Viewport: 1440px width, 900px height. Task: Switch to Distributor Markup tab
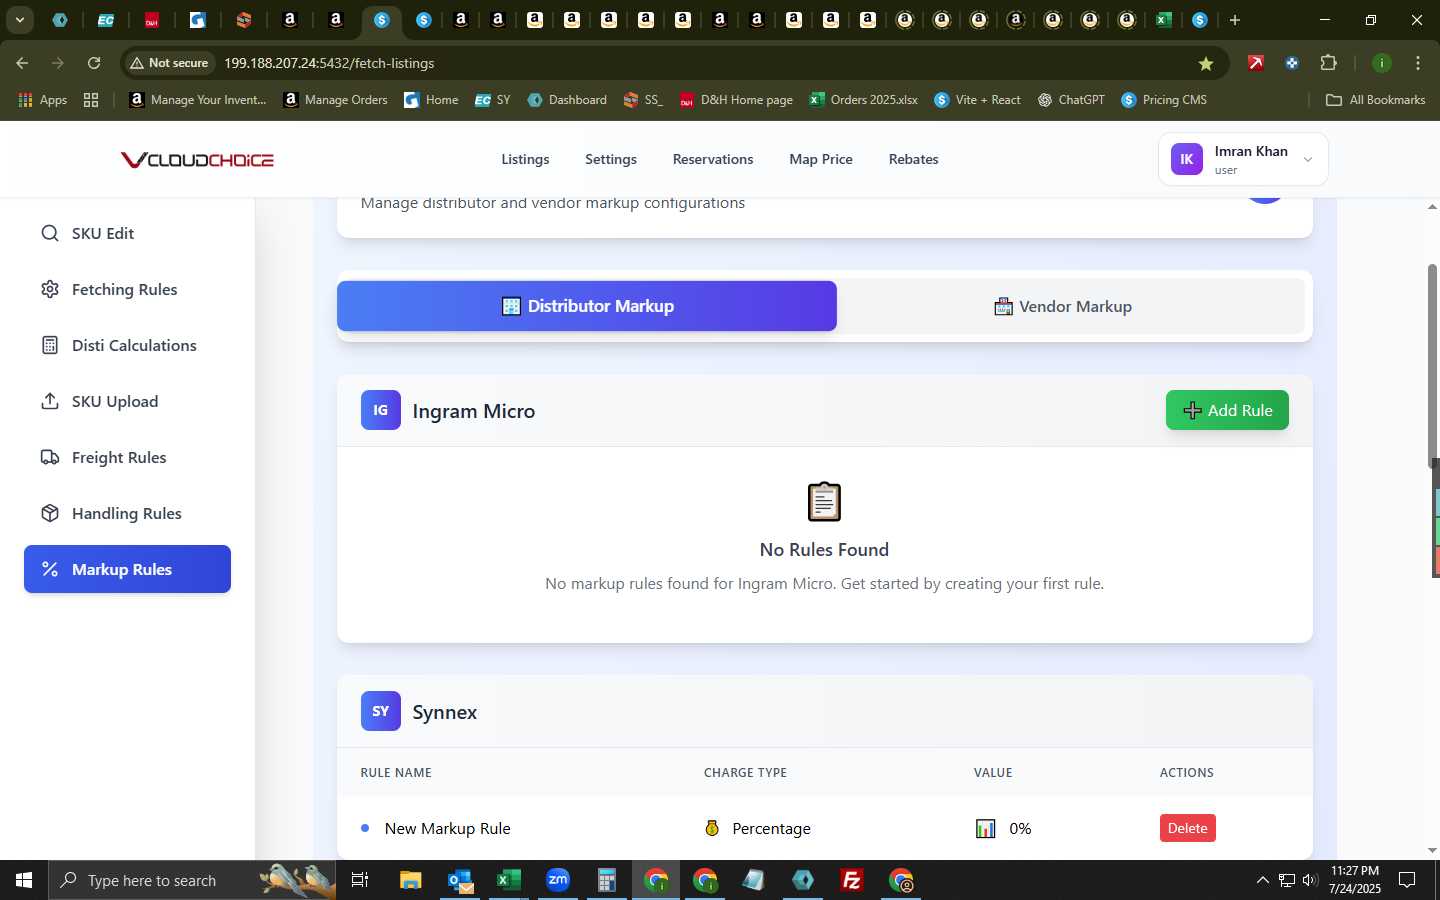(x=587, y=306)
